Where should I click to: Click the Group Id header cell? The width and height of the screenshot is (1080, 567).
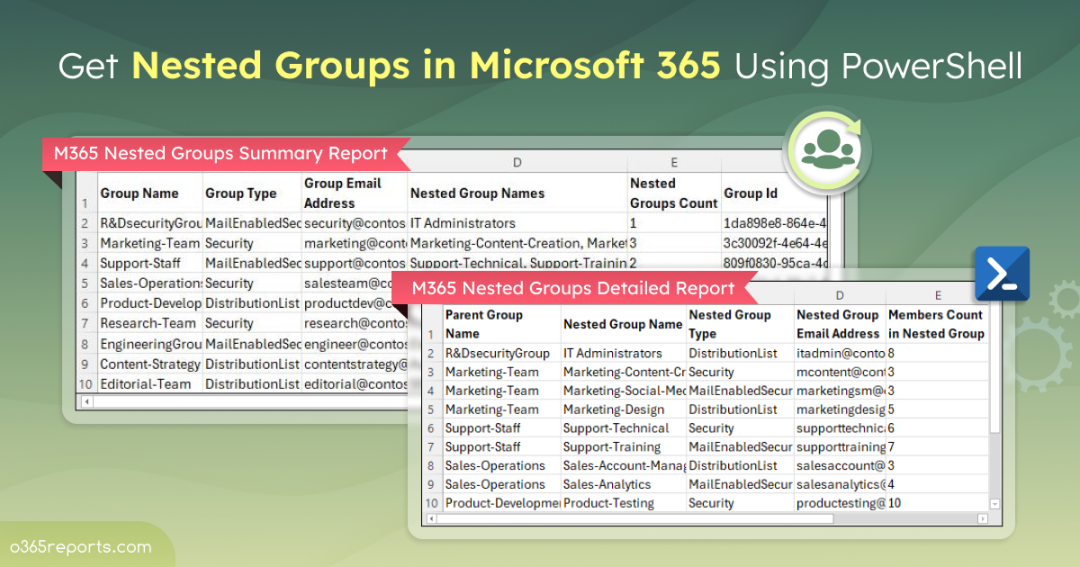750,193
